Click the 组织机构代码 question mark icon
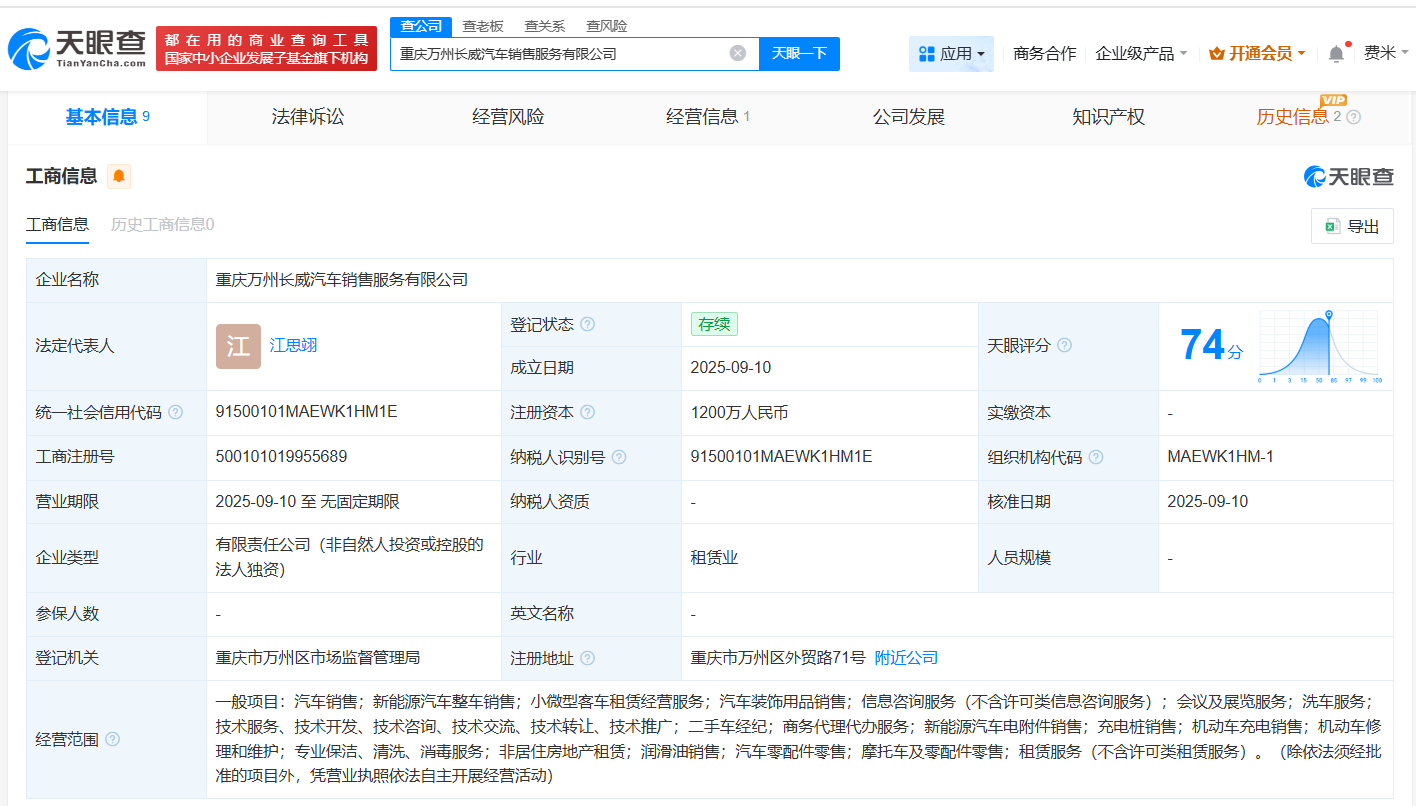Image resolution: width=1416 pixels, height=806 pixels. pyautogui.click(x=1097, y=457)
